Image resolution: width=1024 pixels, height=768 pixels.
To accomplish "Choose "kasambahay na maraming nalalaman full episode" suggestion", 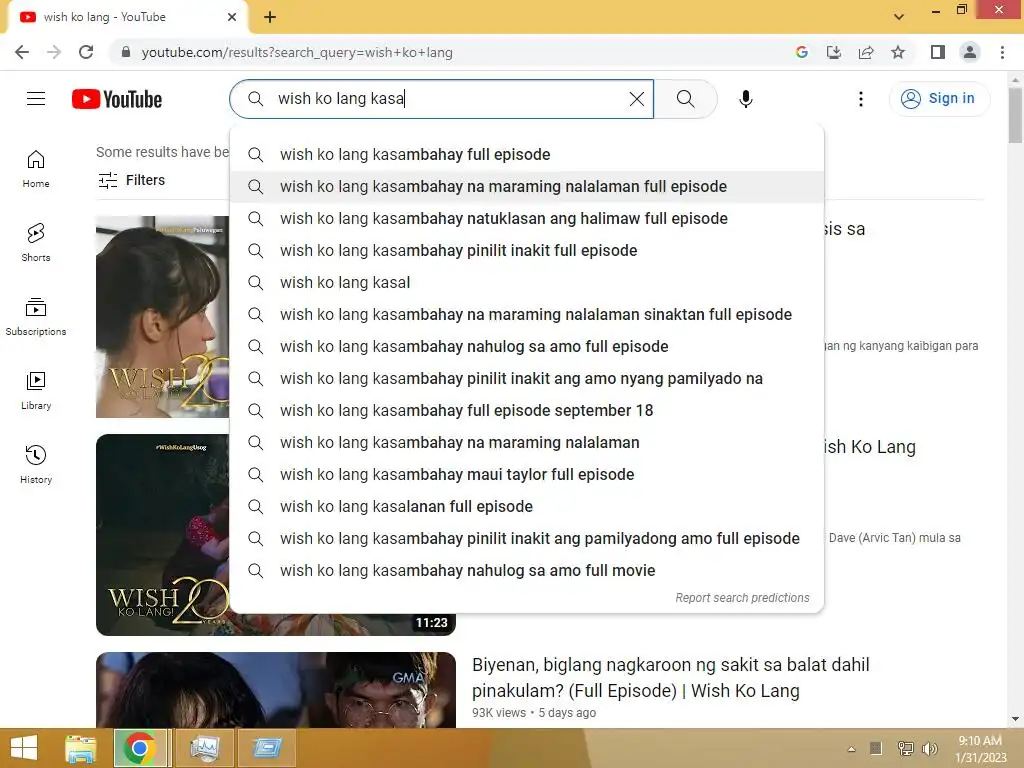I will tap(527, 187).
